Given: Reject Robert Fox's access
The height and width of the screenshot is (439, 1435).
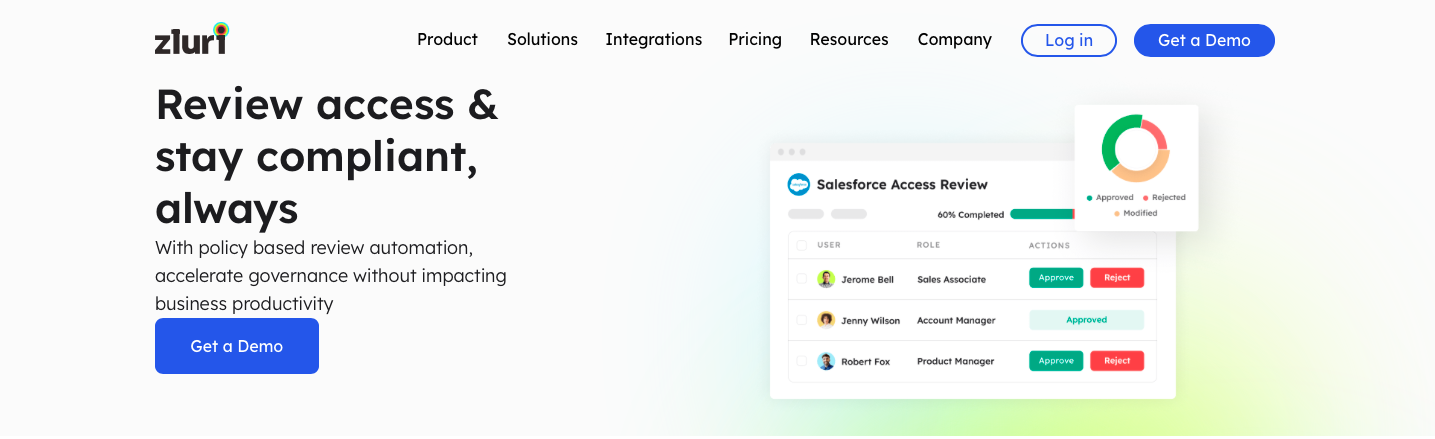Looking at the screenshot, I should click(x=1117, y=361).
